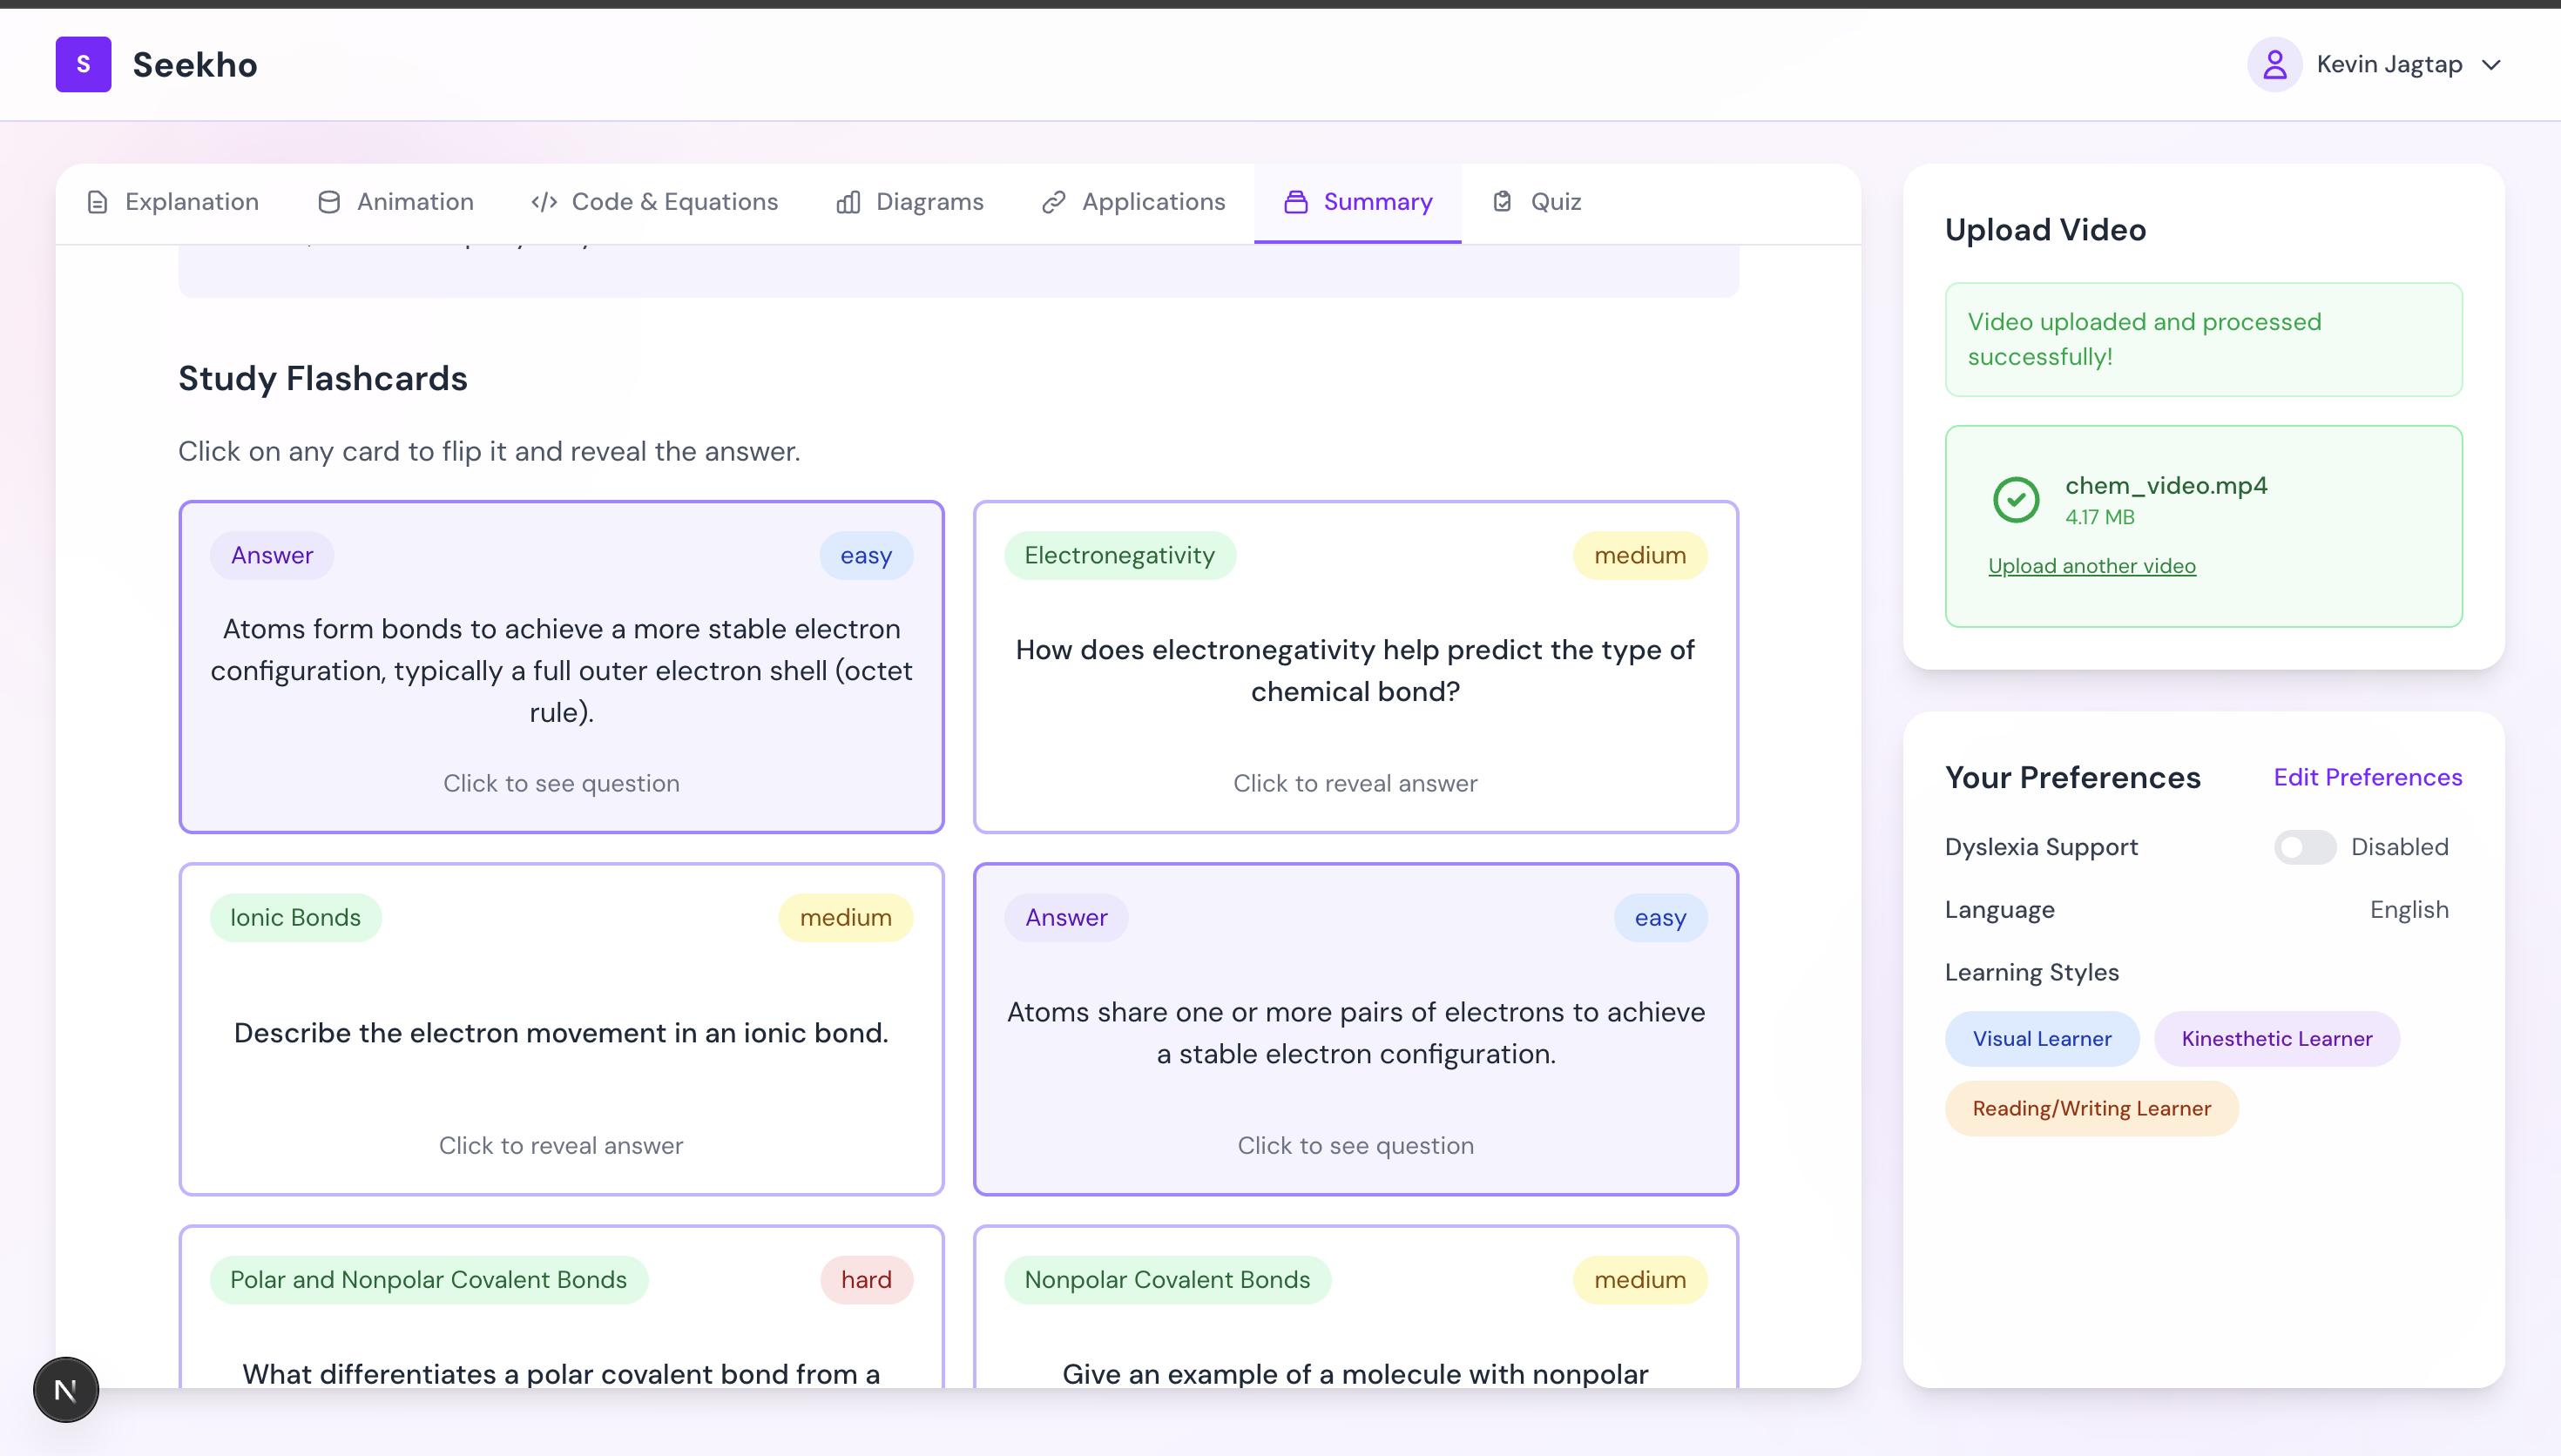This screenshot has height=1456, width=2561.
Task: Click the Explanation document icon
Action: (x=97, y=202)
